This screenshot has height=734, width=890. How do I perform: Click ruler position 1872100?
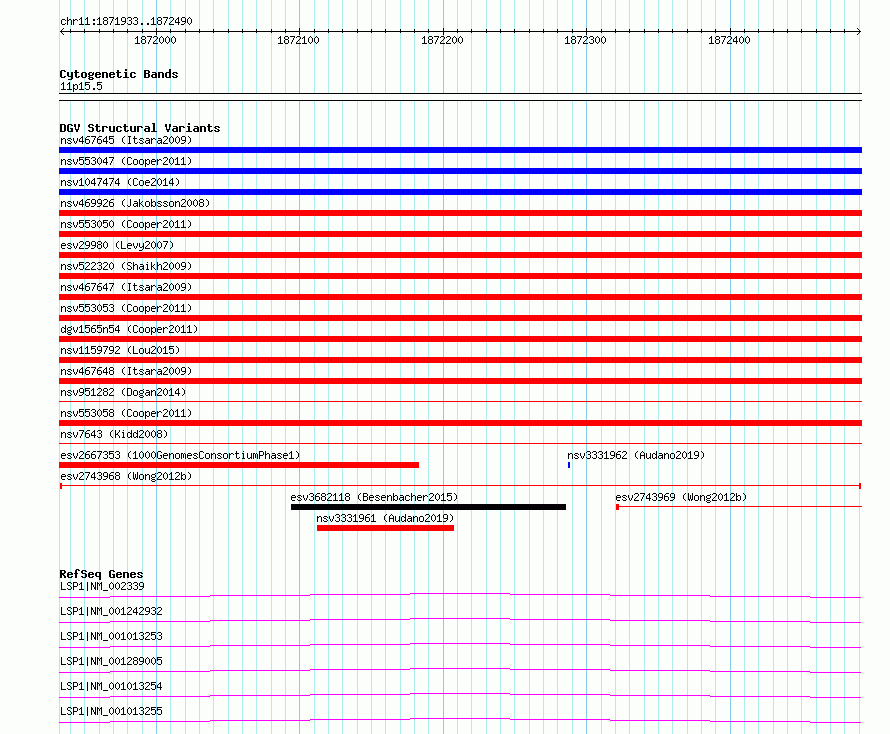(299, 40)
